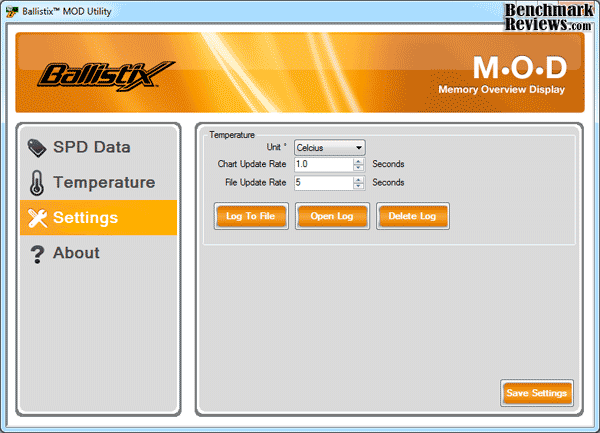Open the SPD Data section

click(x=98, y=147)
